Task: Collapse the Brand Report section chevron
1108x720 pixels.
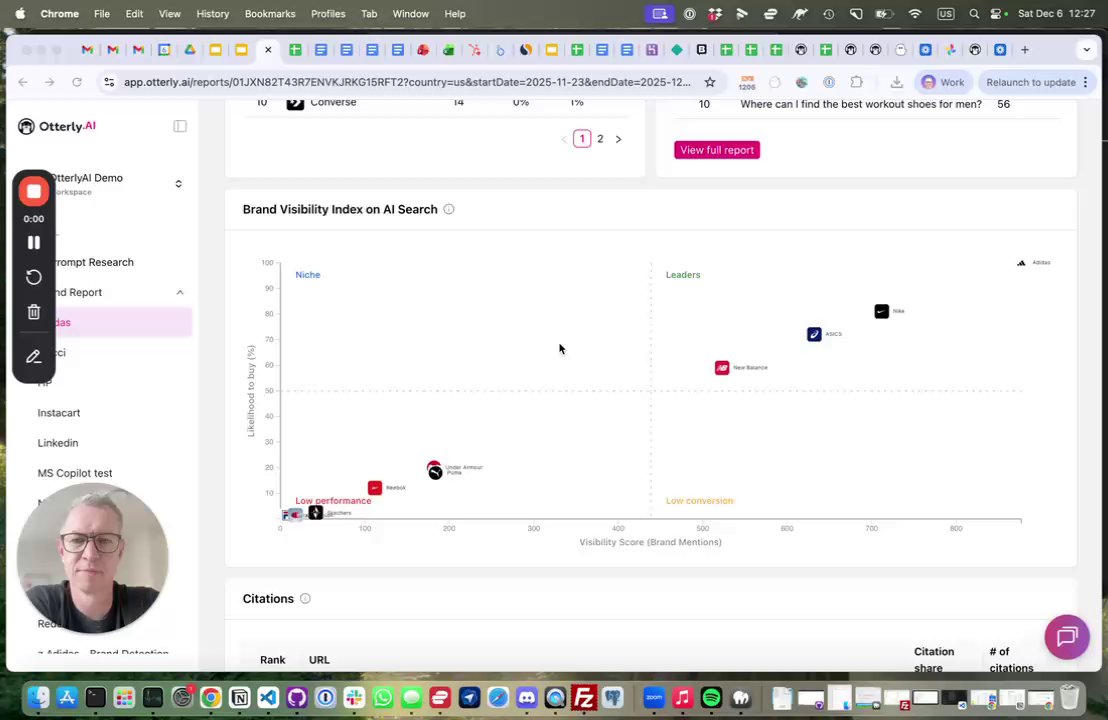Action: [x=180, y=292]
